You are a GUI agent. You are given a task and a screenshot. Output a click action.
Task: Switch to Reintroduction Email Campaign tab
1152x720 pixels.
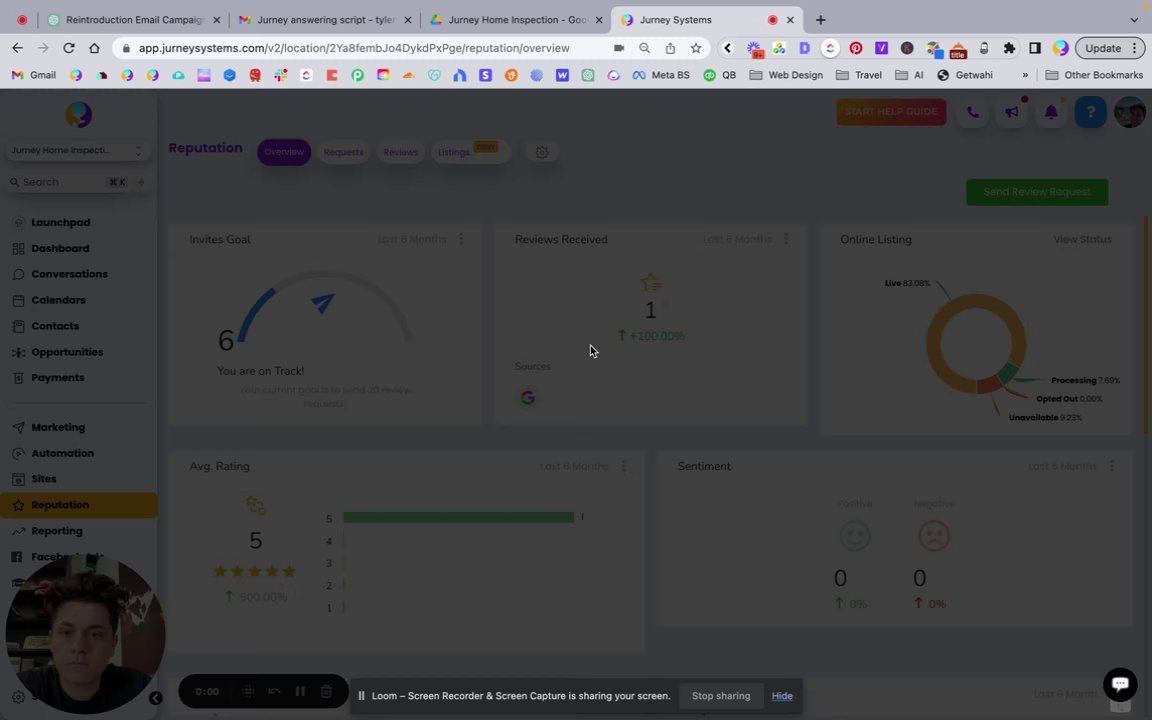point(134,20)
